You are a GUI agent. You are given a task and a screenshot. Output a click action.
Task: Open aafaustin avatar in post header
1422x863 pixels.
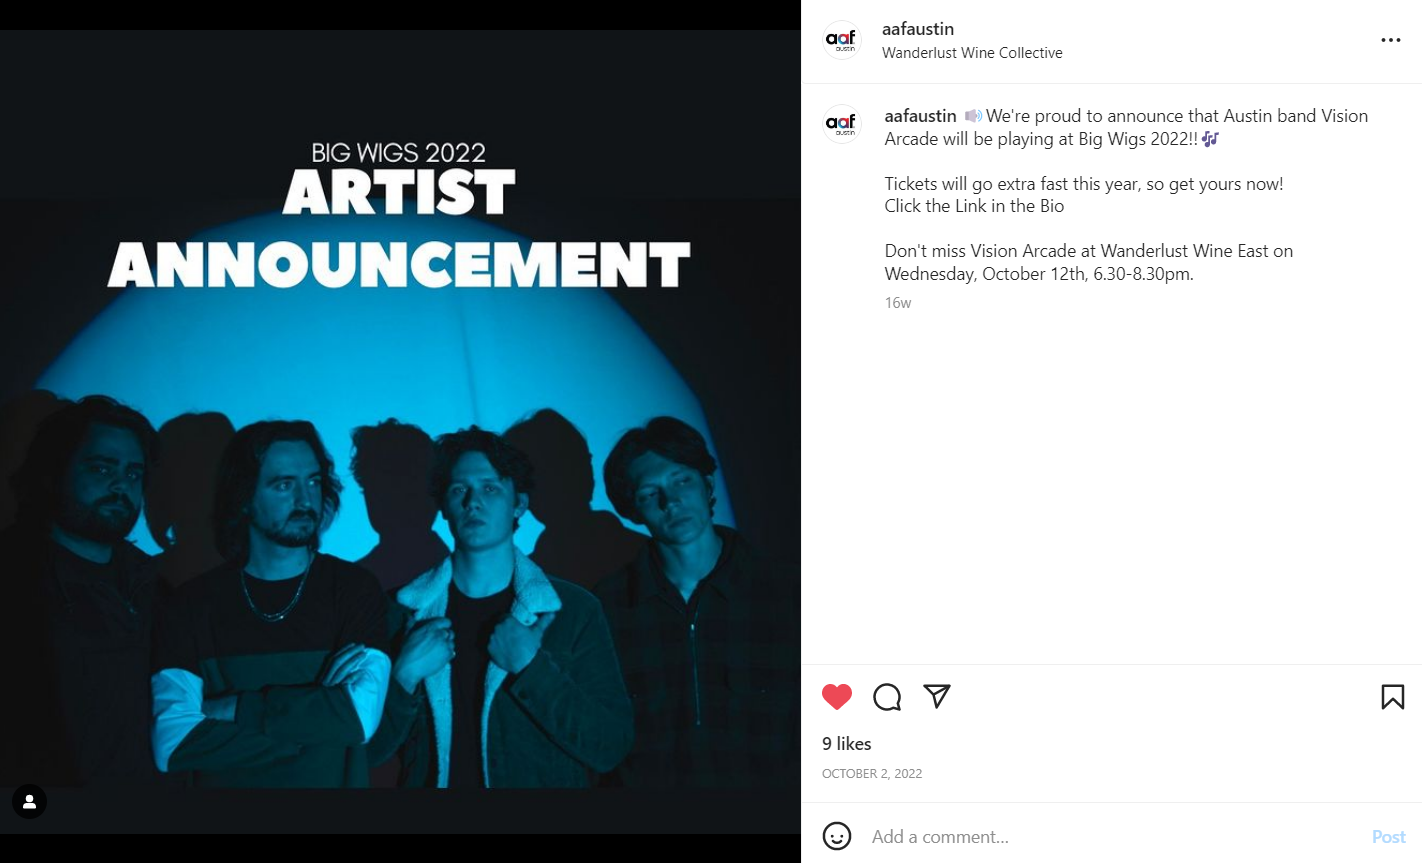(842, 40)
